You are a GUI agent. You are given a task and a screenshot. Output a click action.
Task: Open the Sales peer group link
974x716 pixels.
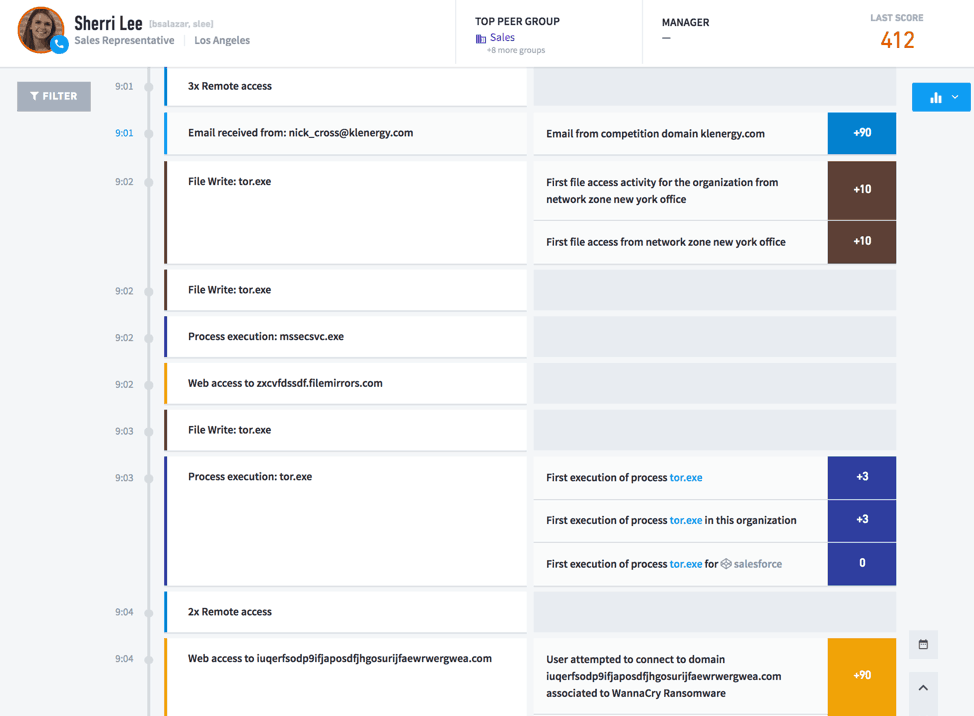[x=502, y=37]
